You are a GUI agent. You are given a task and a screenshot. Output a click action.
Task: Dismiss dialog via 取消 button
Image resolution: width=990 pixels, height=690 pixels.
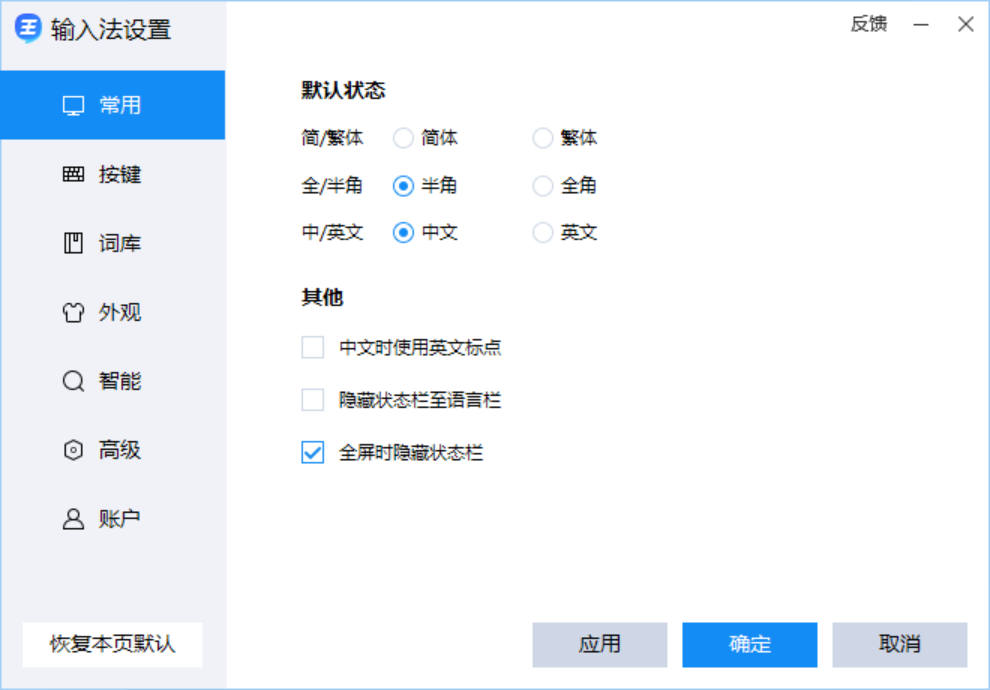pos(897,644)
